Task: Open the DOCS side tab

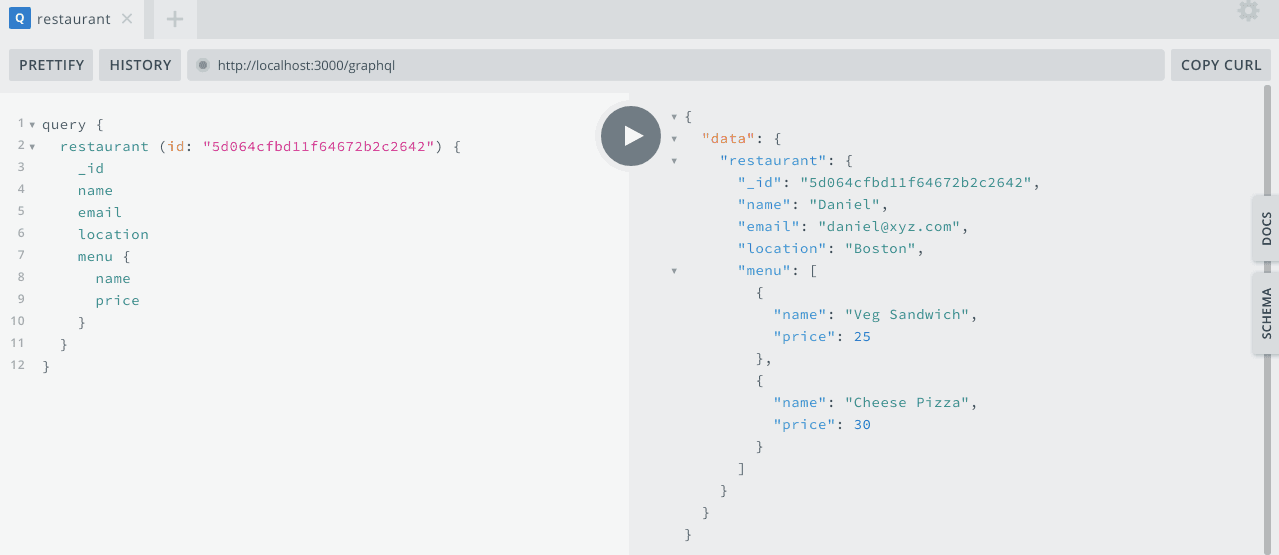Action: [1266, 229]
